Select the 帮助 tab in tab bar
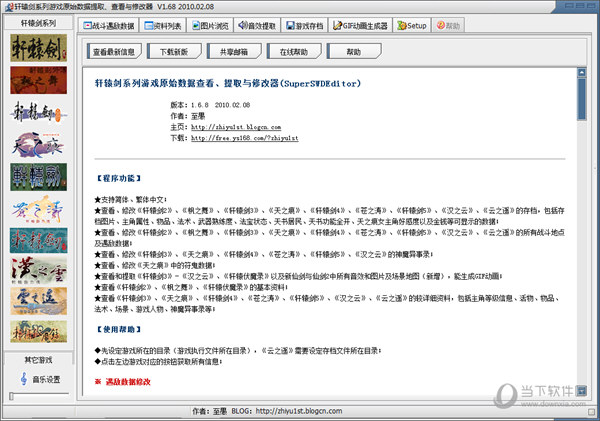This screenshot has height=421, width=600. pos(448,26)
